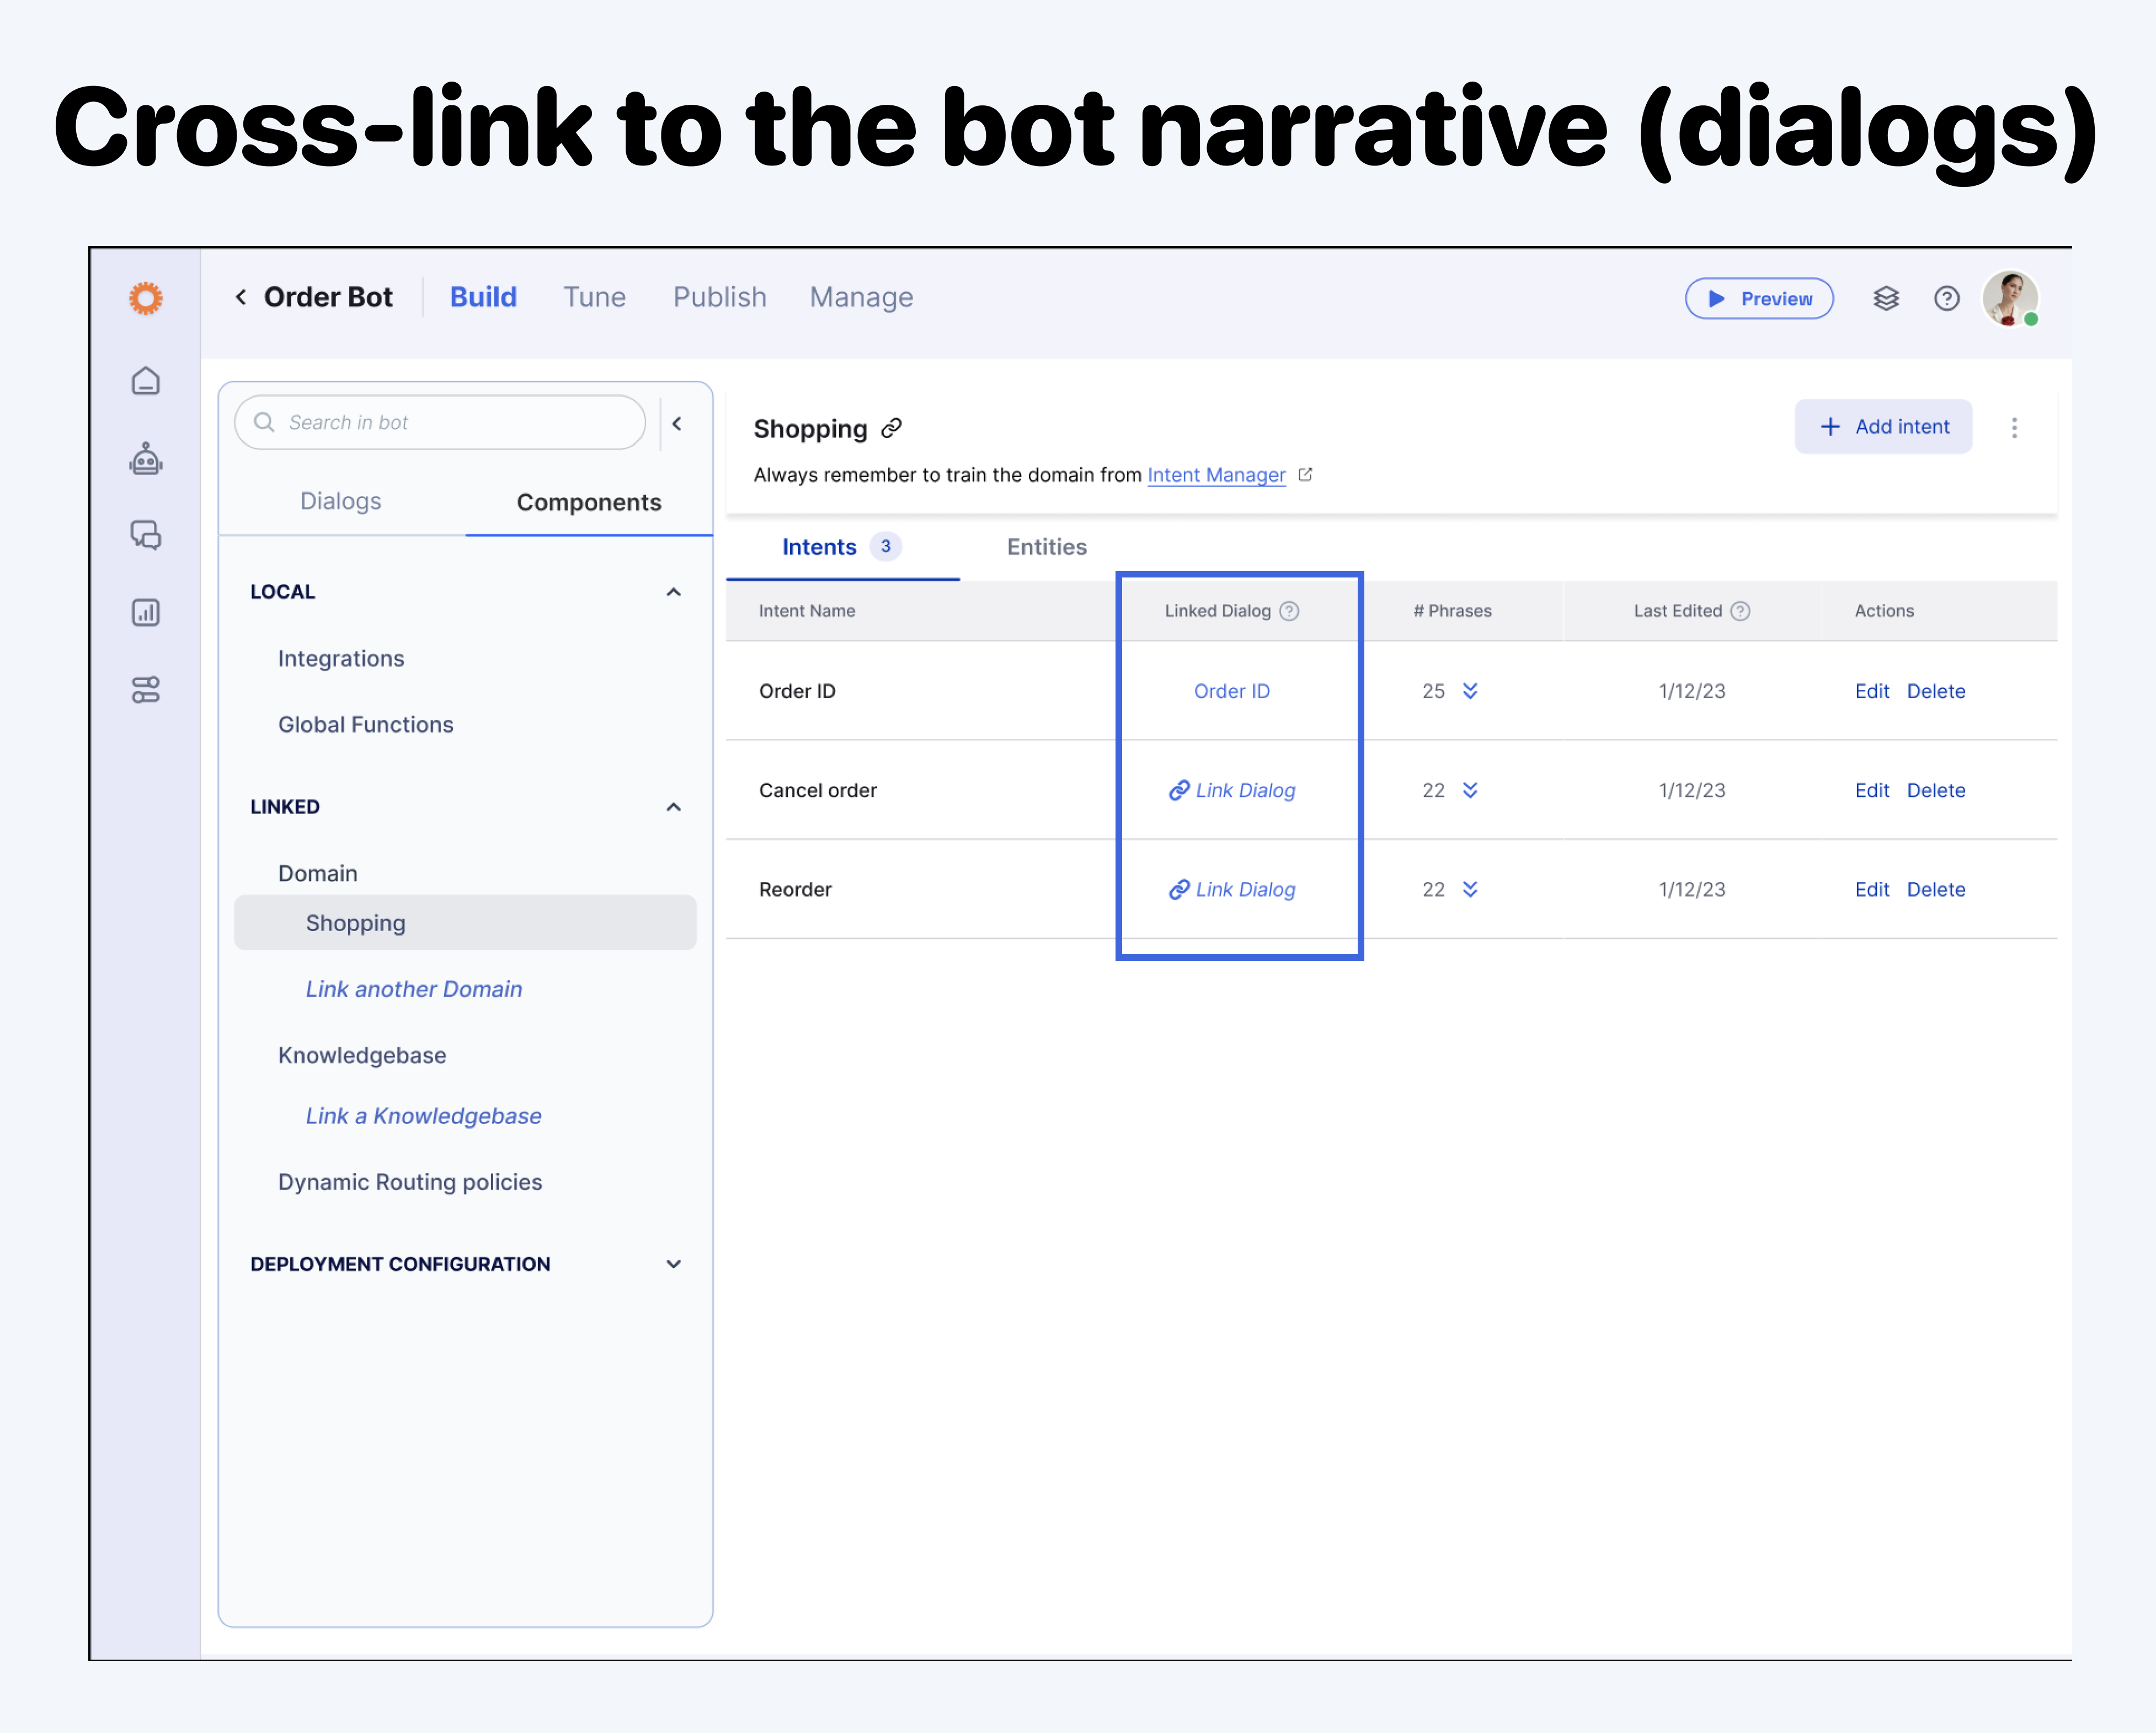Click the Add intent button

point(1883,427)
